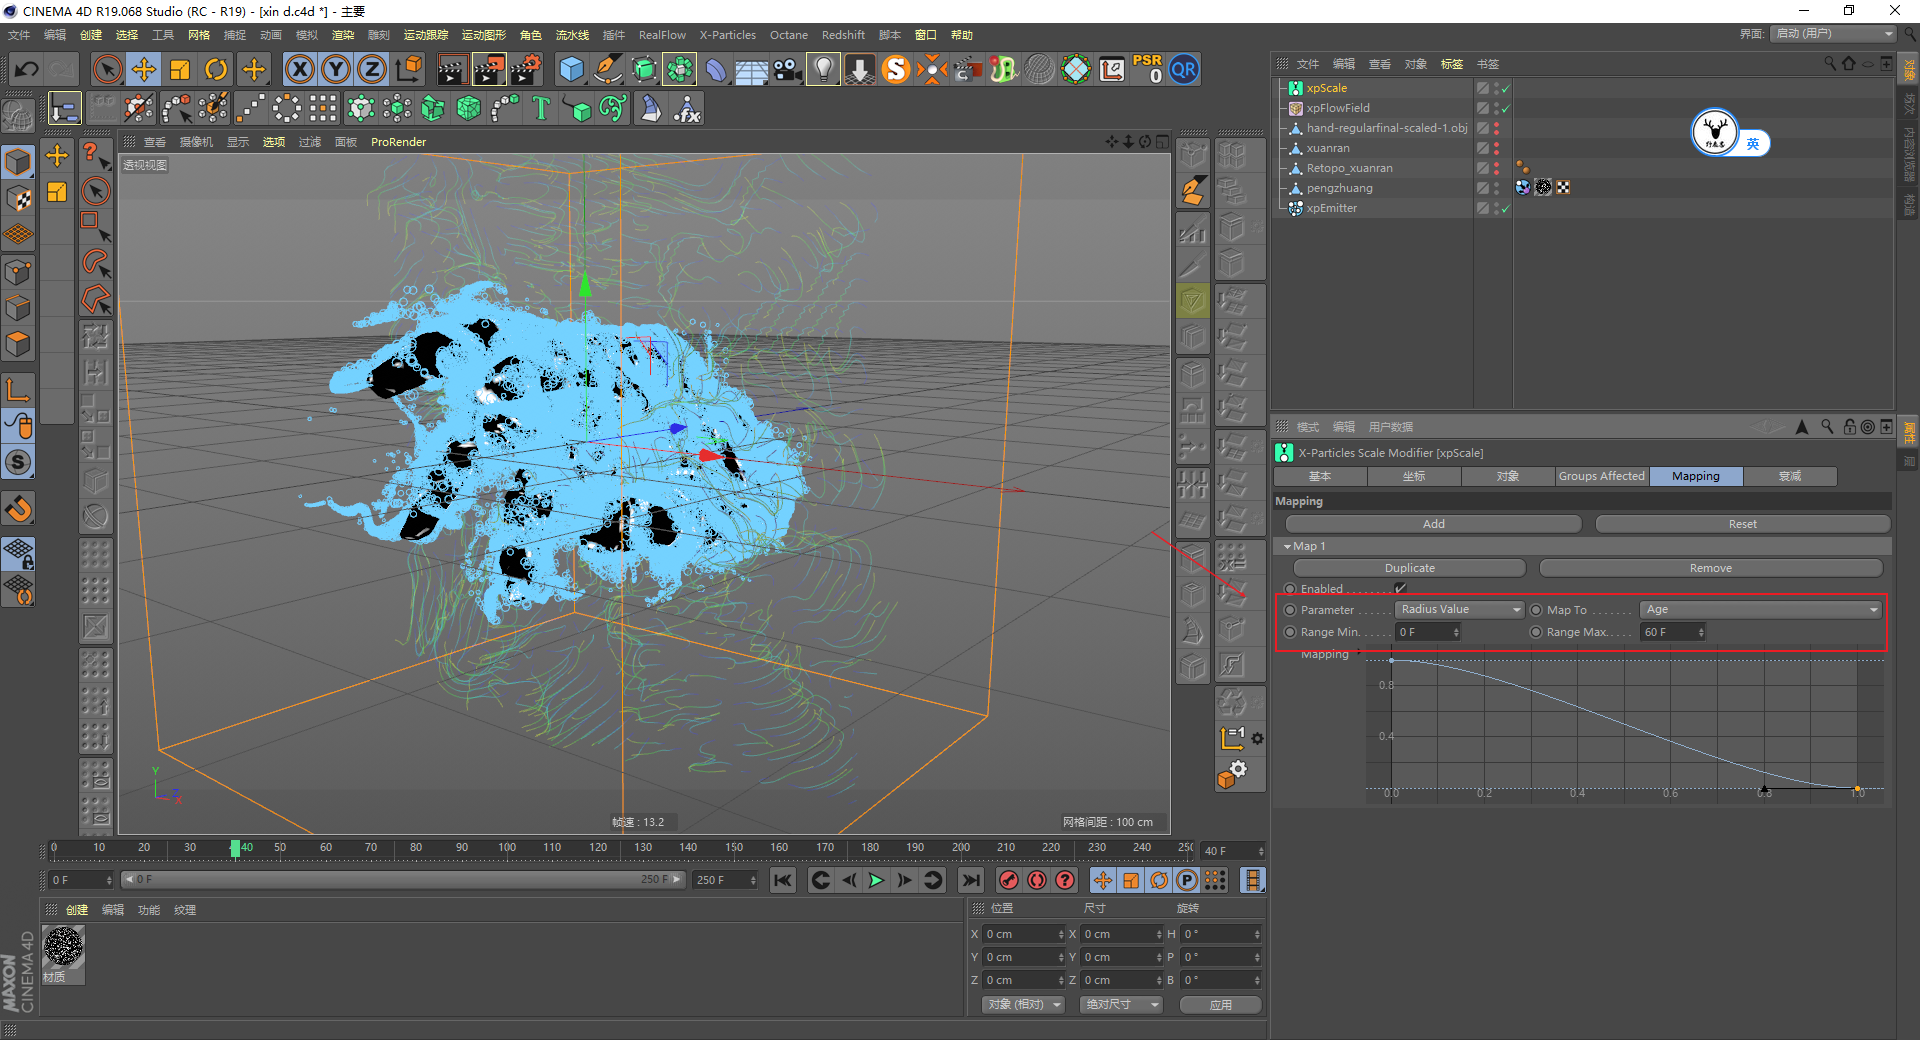Click the Pen spline tool icon
The width and height of the screenshot is (1920, 1040).
point(607,69)
